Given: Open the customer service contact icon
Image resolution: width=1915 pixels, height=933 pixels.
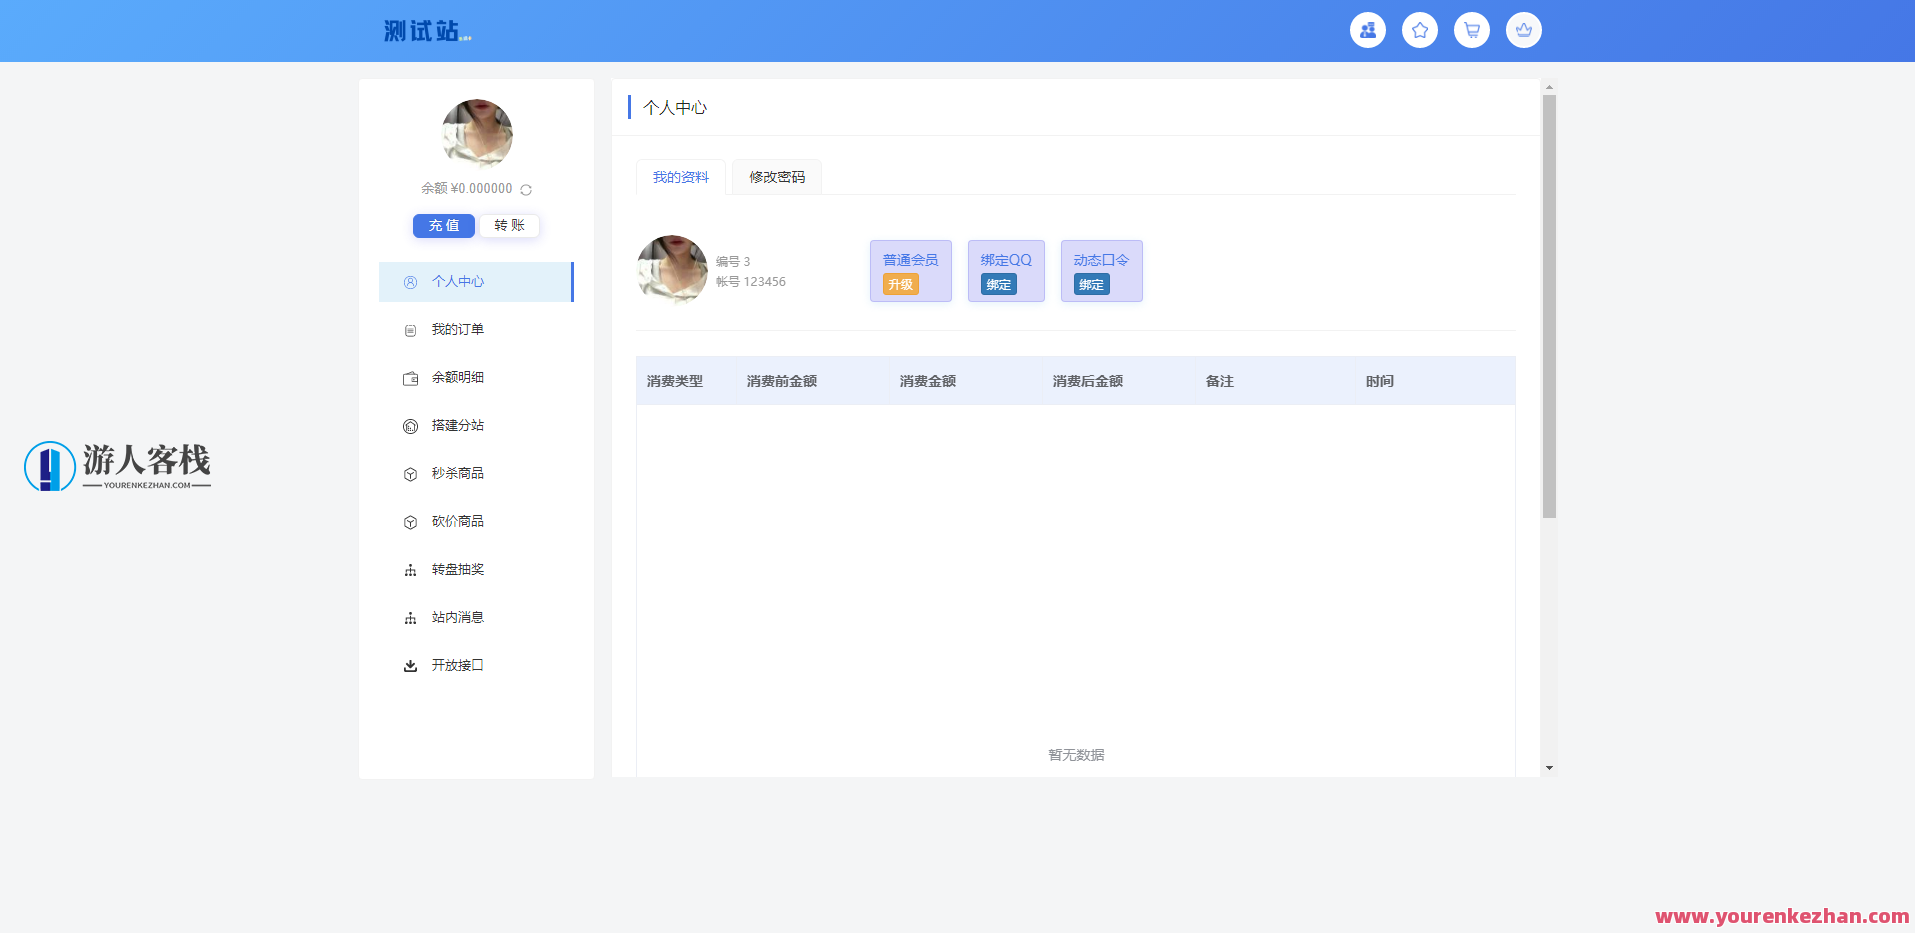Looking at the screenshot, I should point(1367,30).
